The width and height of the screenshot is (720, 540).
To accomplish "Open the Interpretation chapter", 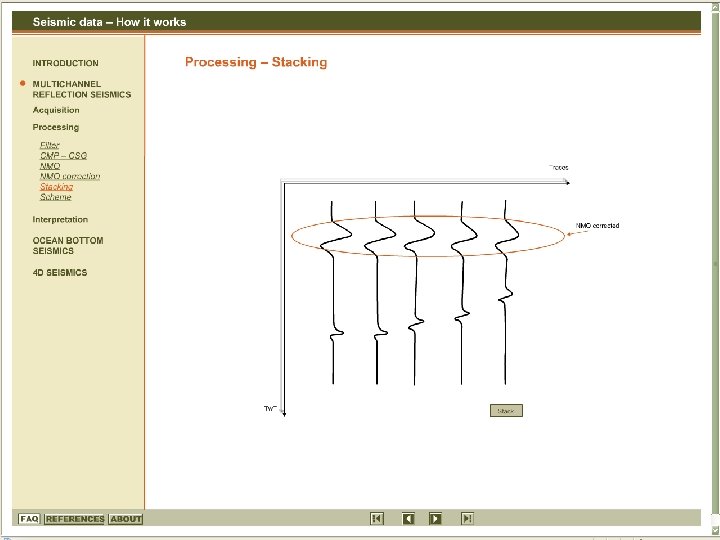I will [60, 219].
